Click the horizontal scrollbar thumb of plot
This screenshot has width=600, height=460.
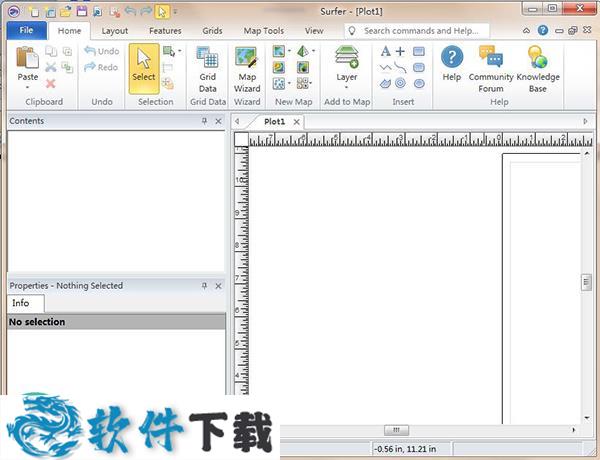click(x=396, y=430)
